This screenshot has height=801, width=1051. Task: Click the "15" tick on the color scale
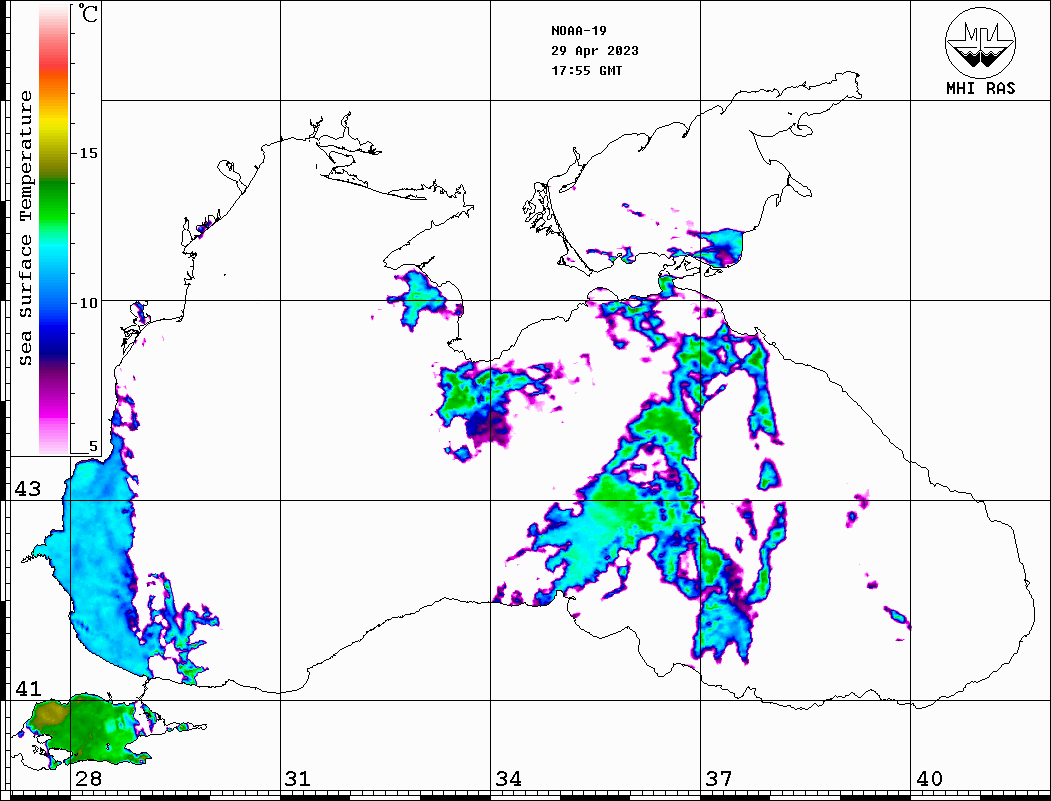88,153
